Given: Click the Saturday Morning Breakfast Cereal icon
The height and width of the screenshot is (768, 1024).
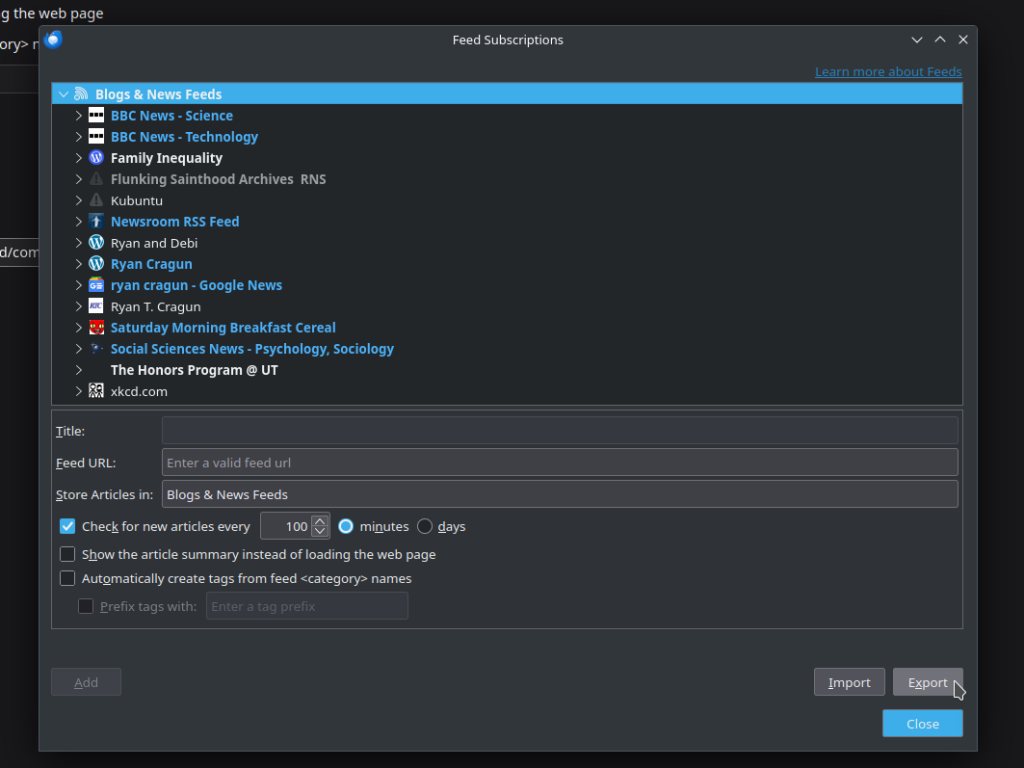Looking at the screenshot, I should 96,328.
